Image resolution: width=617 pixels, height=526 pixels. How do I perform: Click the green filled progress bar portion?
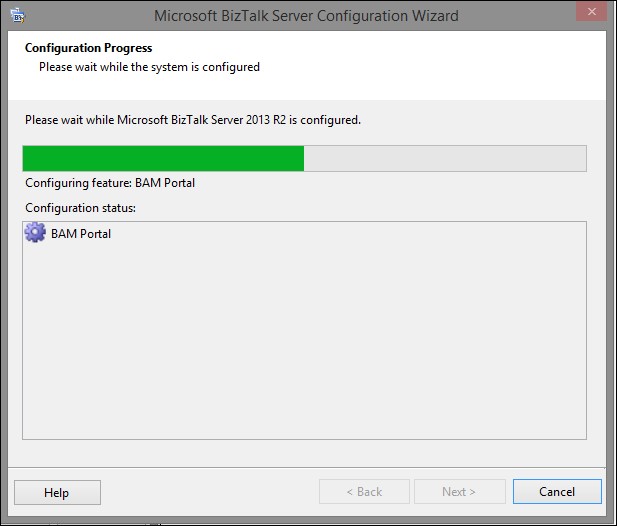click(163, 158)
